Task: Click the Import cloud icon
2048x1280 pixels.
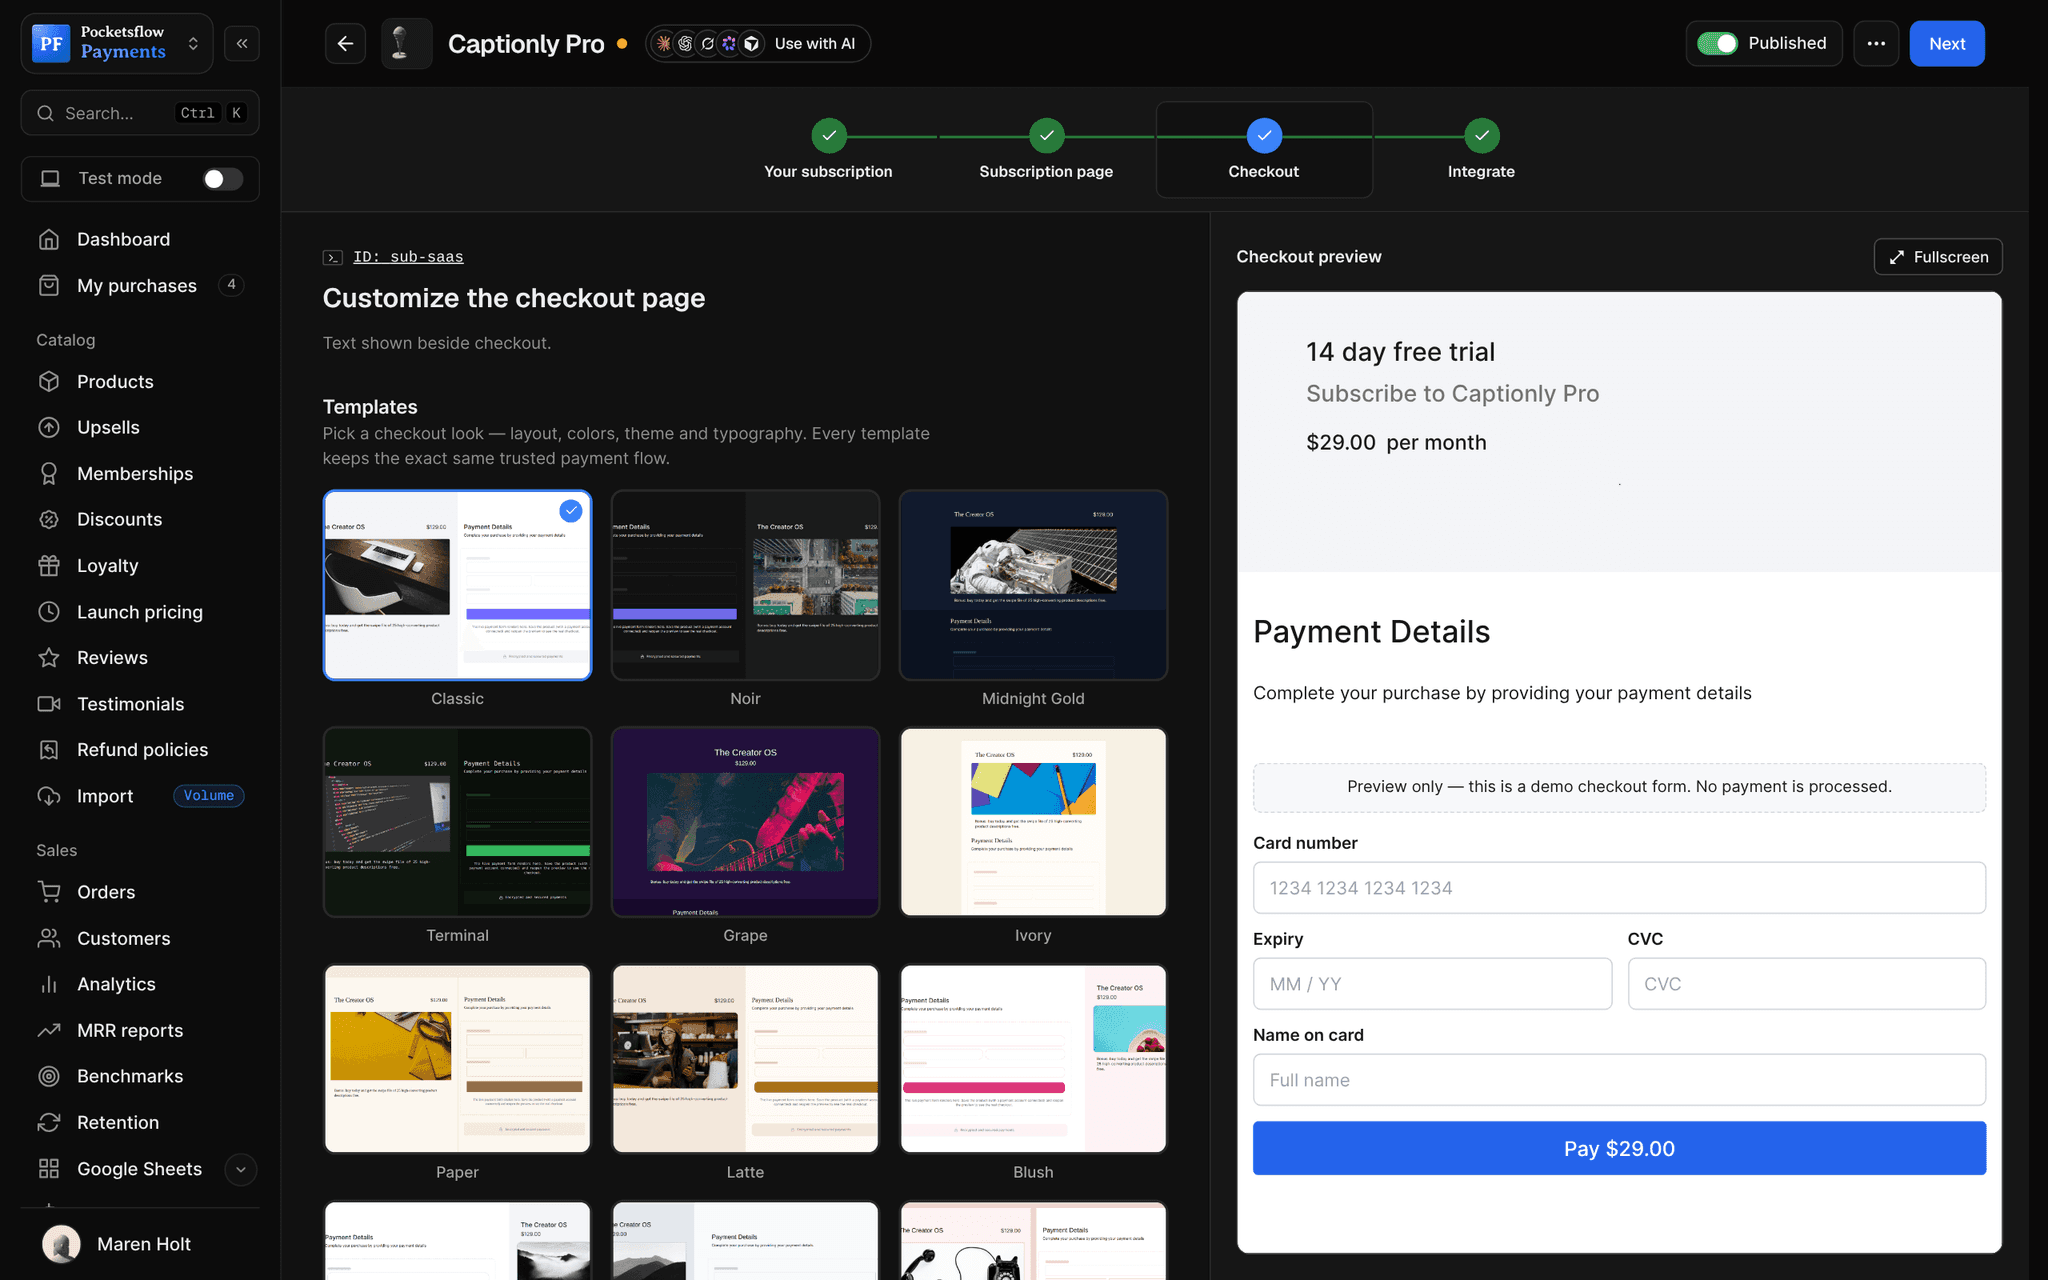Action: [x=49, y=795]
